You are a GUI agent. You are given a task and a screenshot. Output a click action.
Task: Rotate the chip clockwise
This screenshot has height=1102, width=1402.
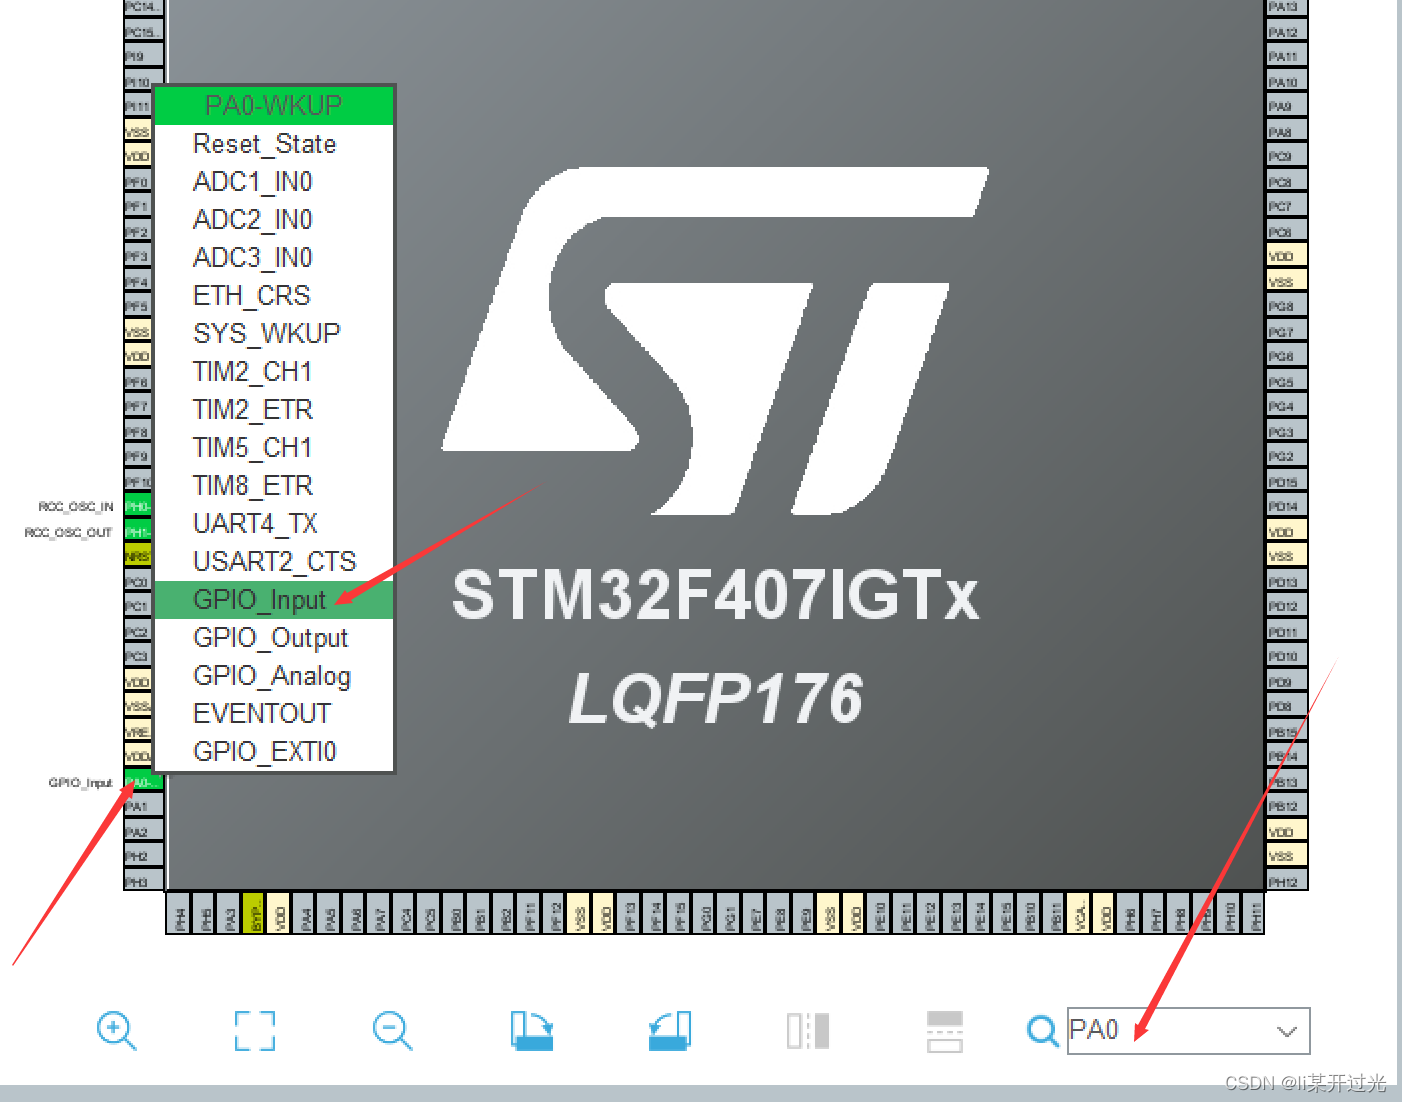coord(531,1030)
